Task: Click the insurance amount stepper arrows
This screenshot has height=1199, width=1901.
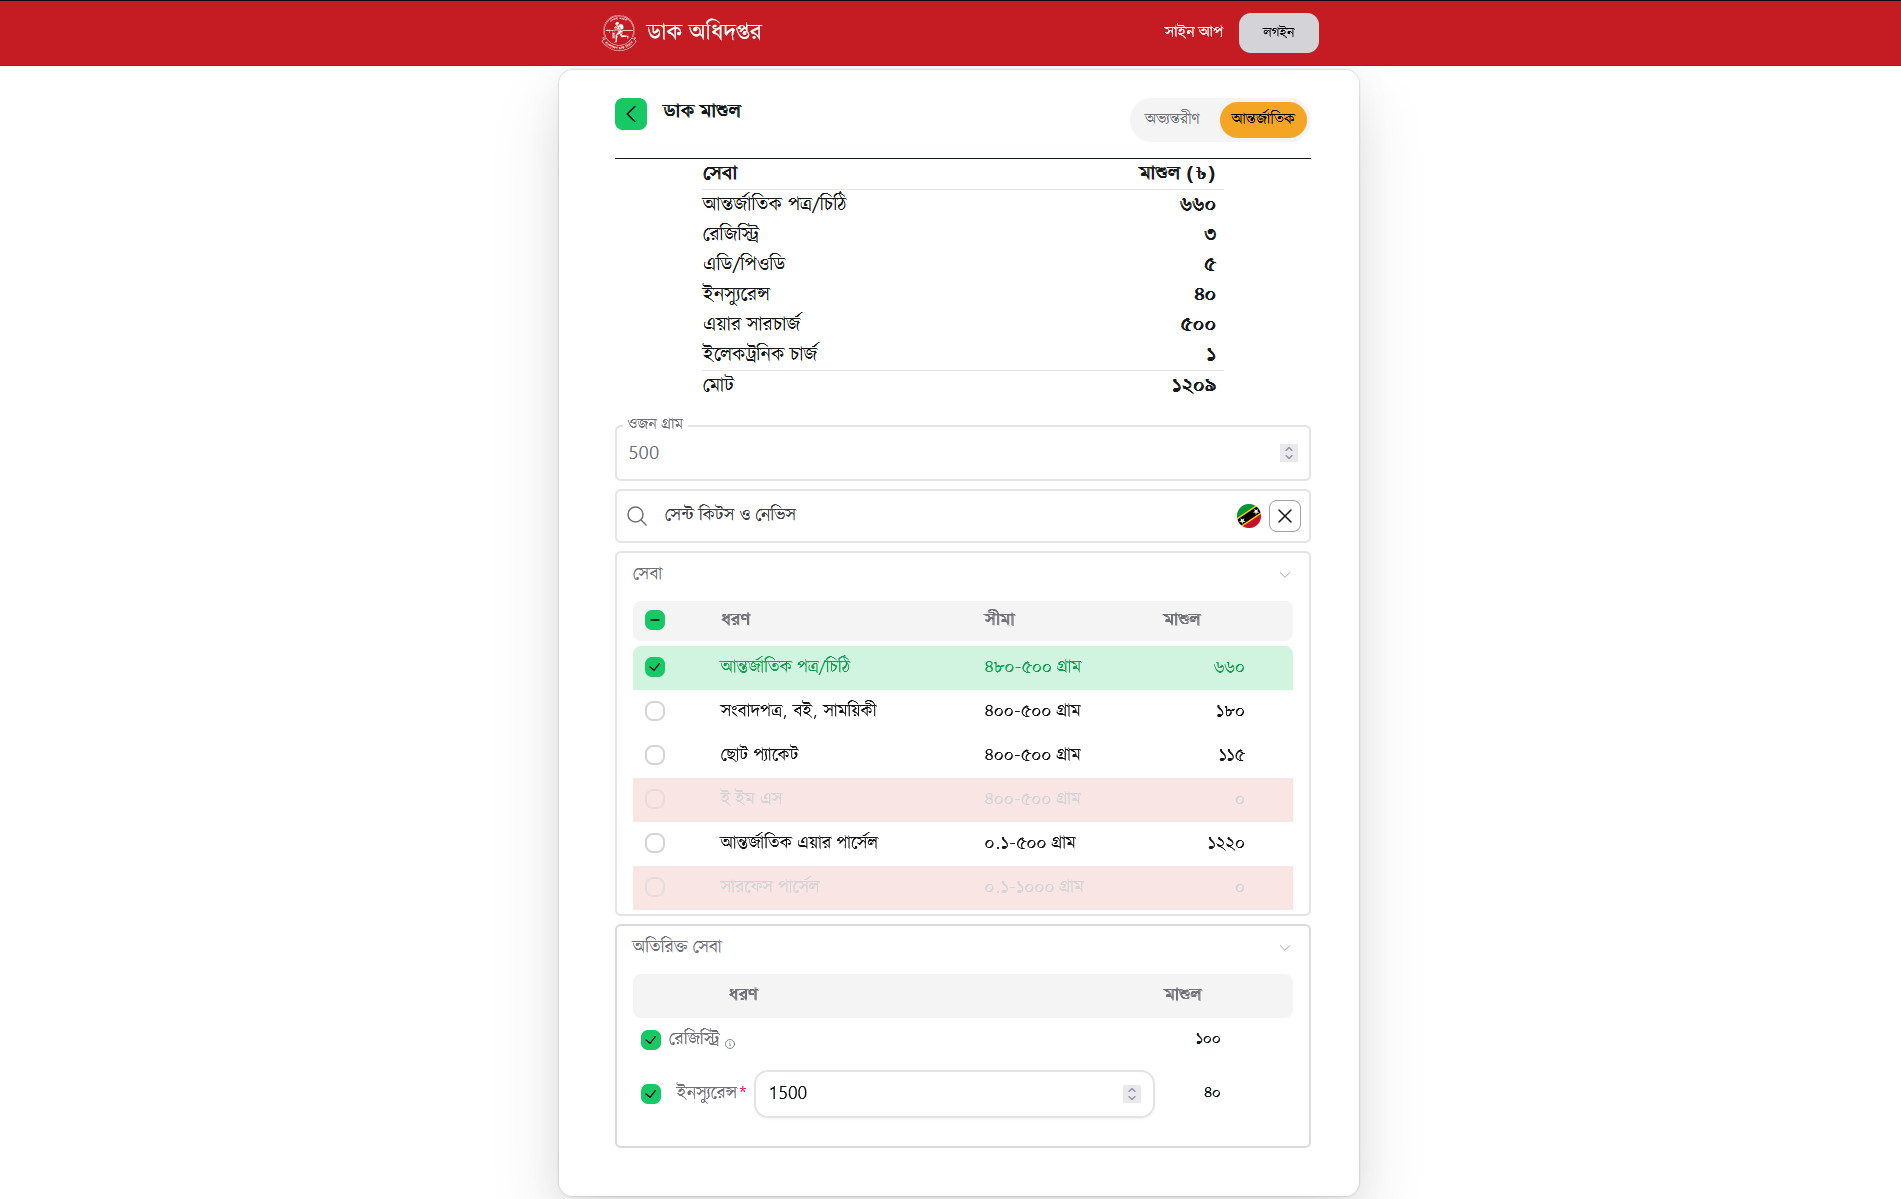Action: tap(1131, 1094)
